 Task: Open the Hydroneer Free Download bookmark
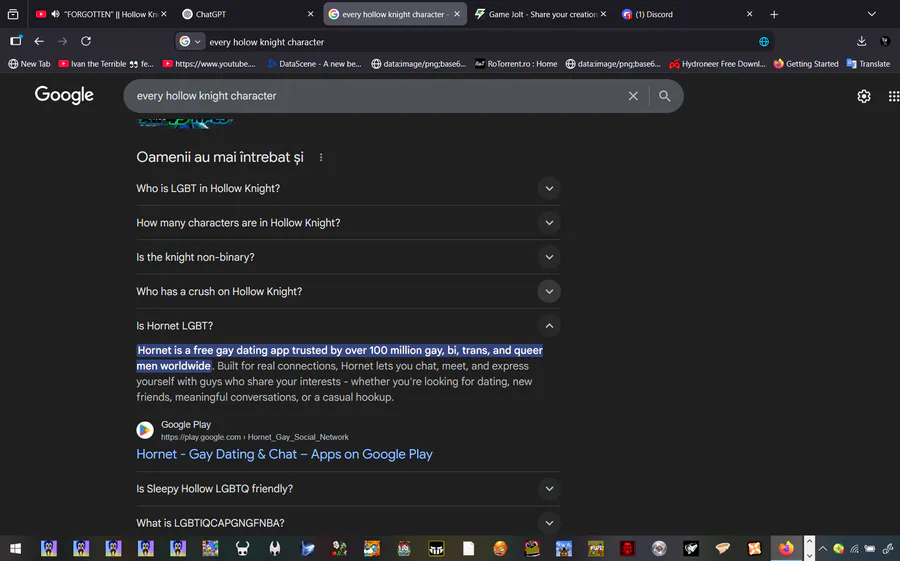click(717, 64)
